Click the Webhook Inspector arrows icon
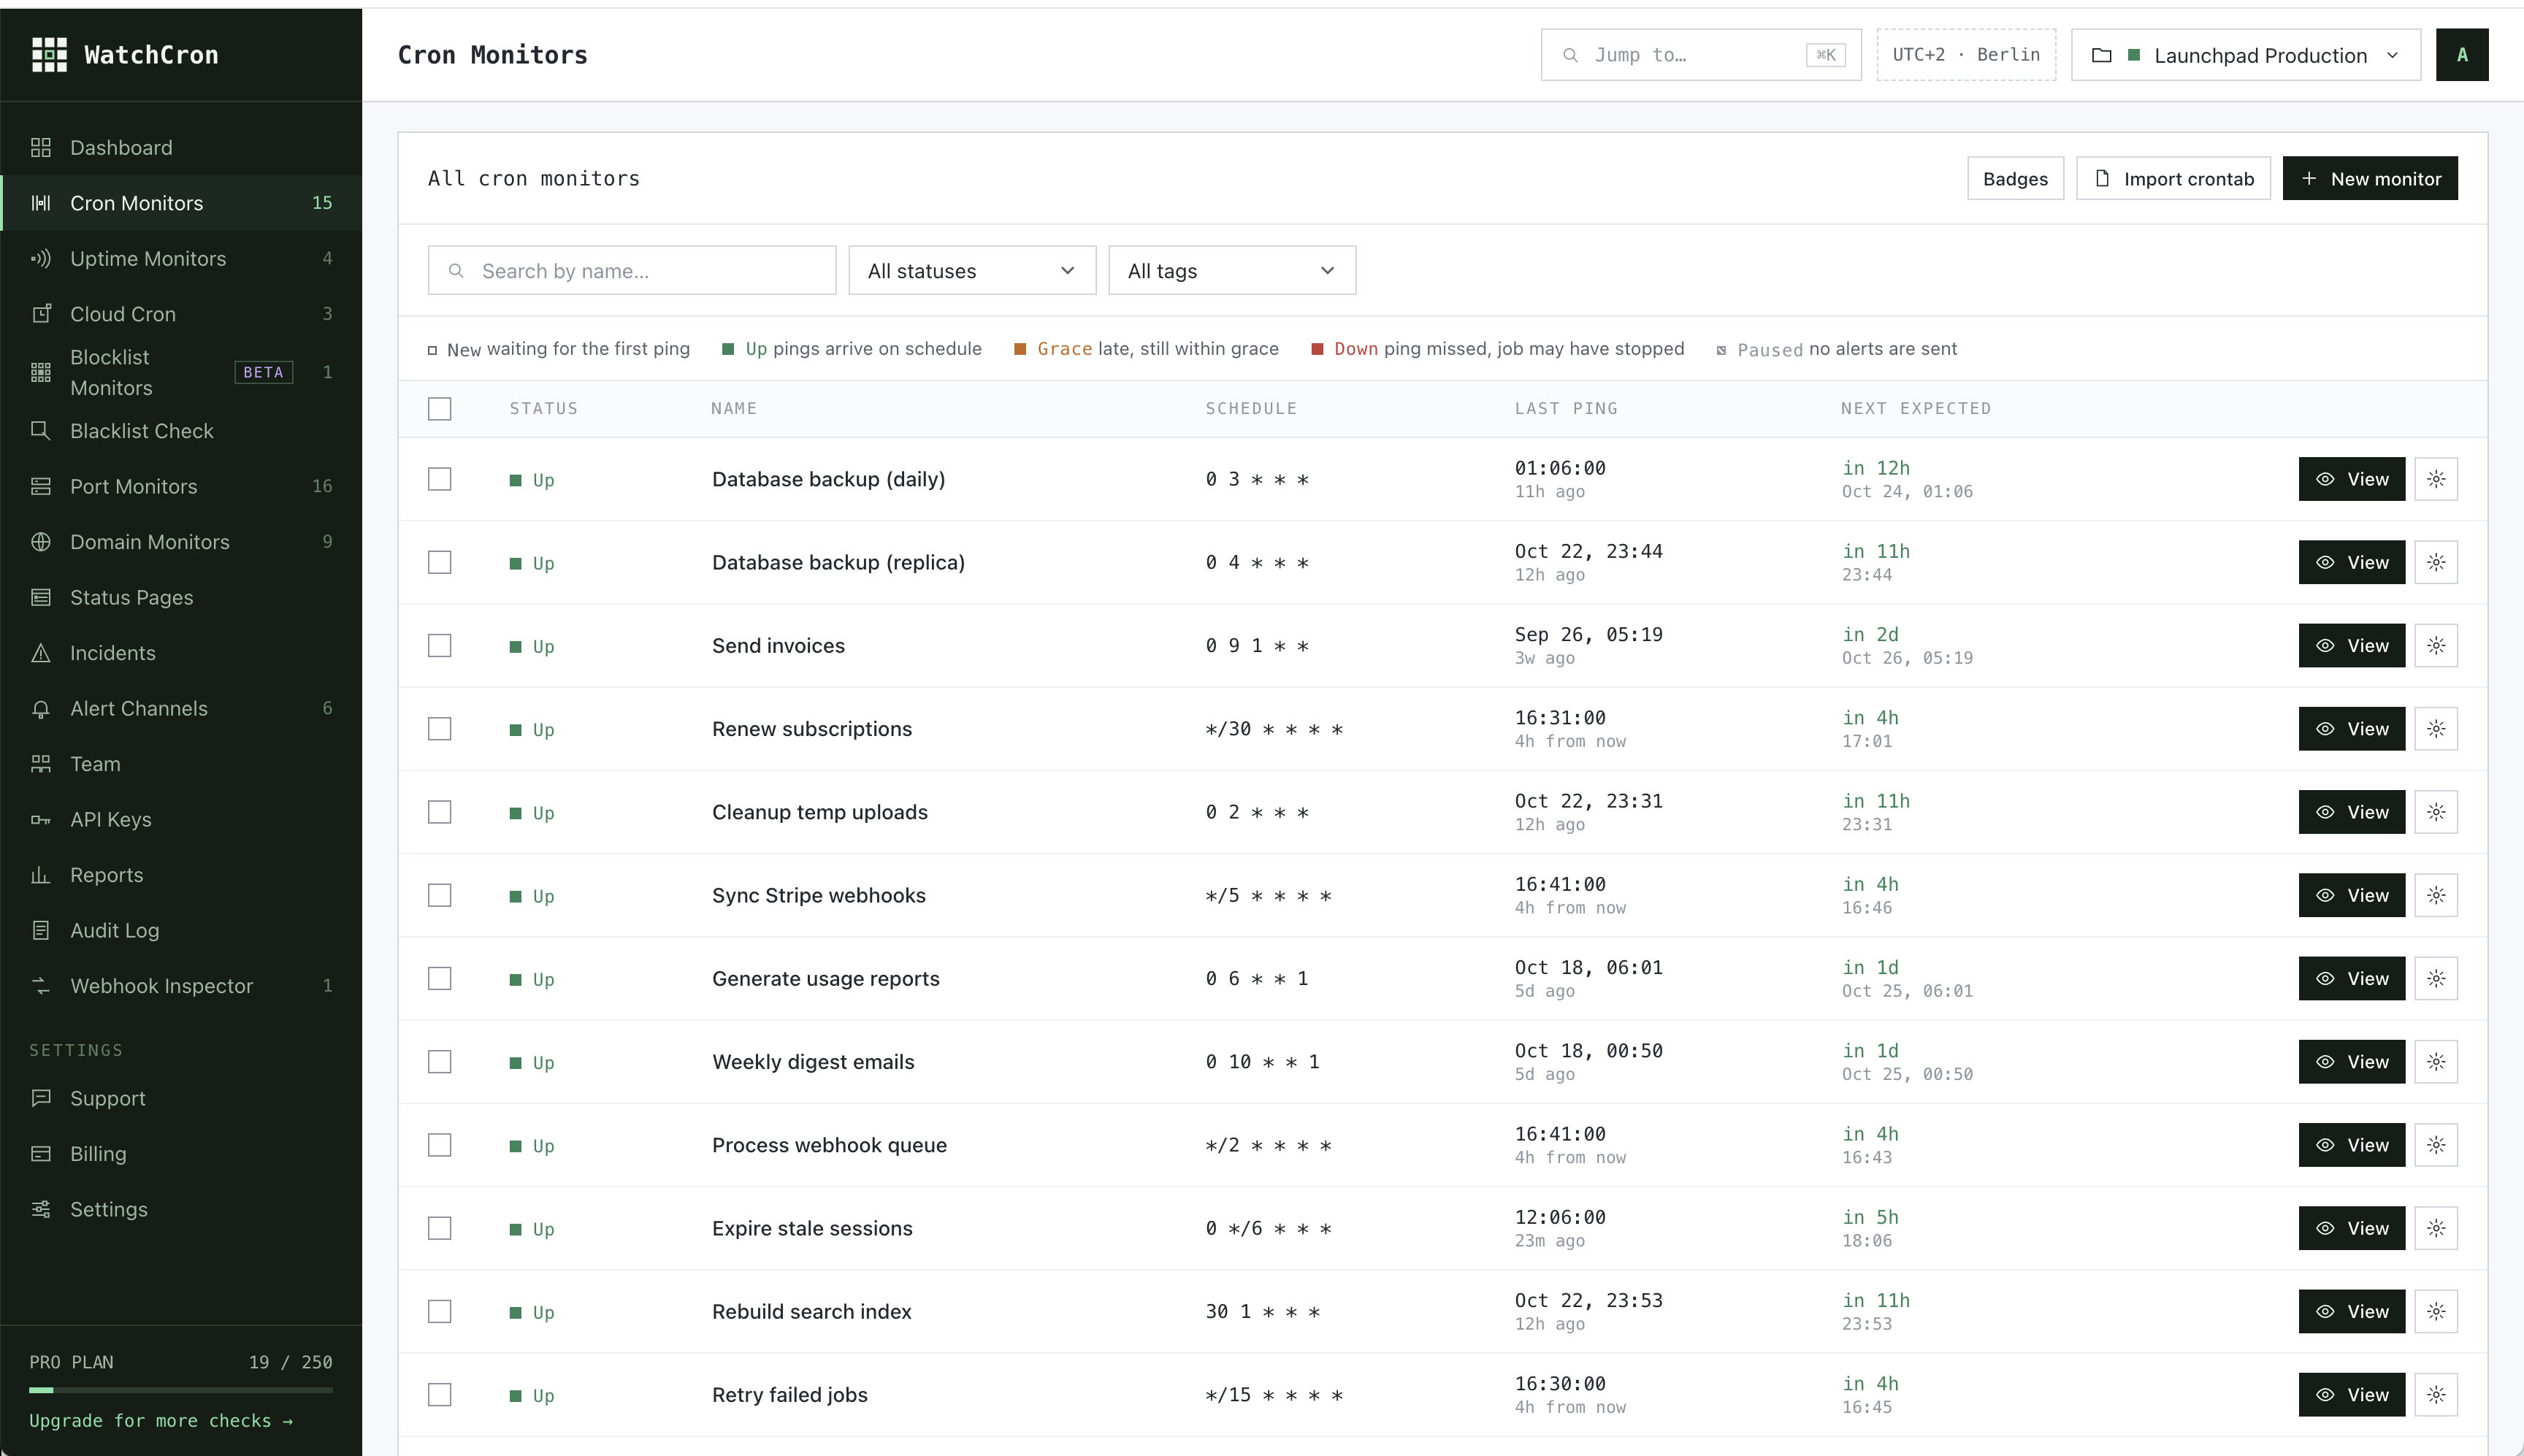The width and height of the screenshot is (2524, 1456). 41,986
